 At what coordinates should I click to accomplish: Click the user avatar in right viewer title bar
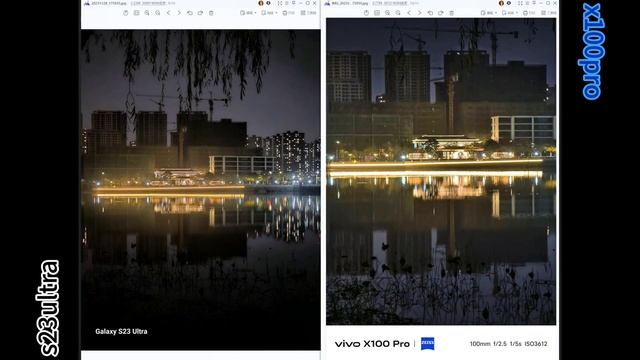pyautogui.click(x=501, y=3)
